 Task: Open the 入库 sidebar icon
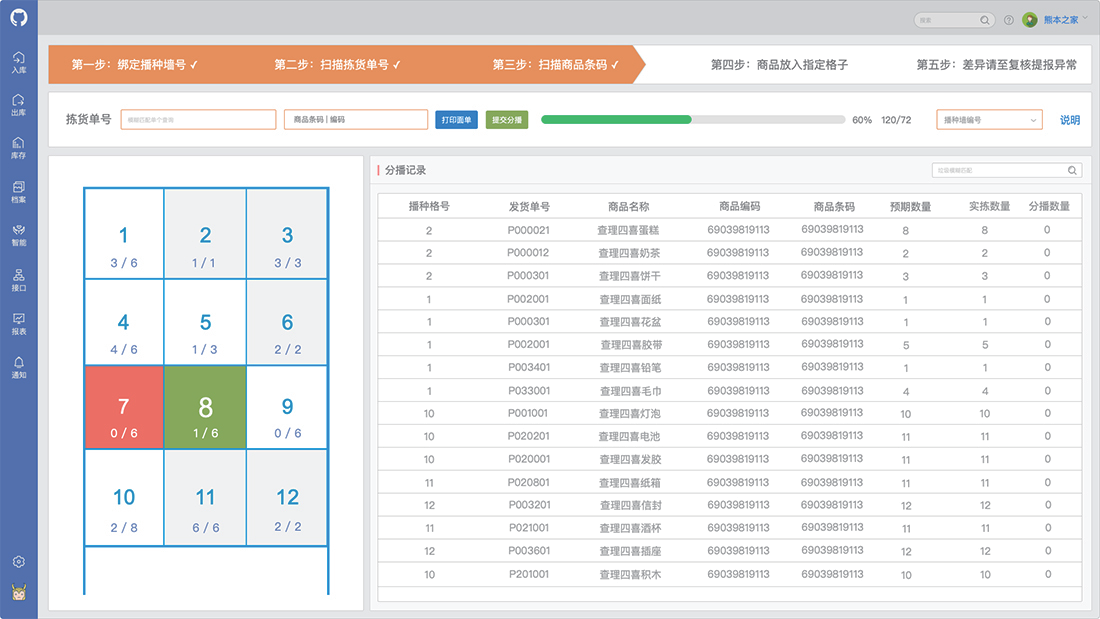click(x=18, y=62)
